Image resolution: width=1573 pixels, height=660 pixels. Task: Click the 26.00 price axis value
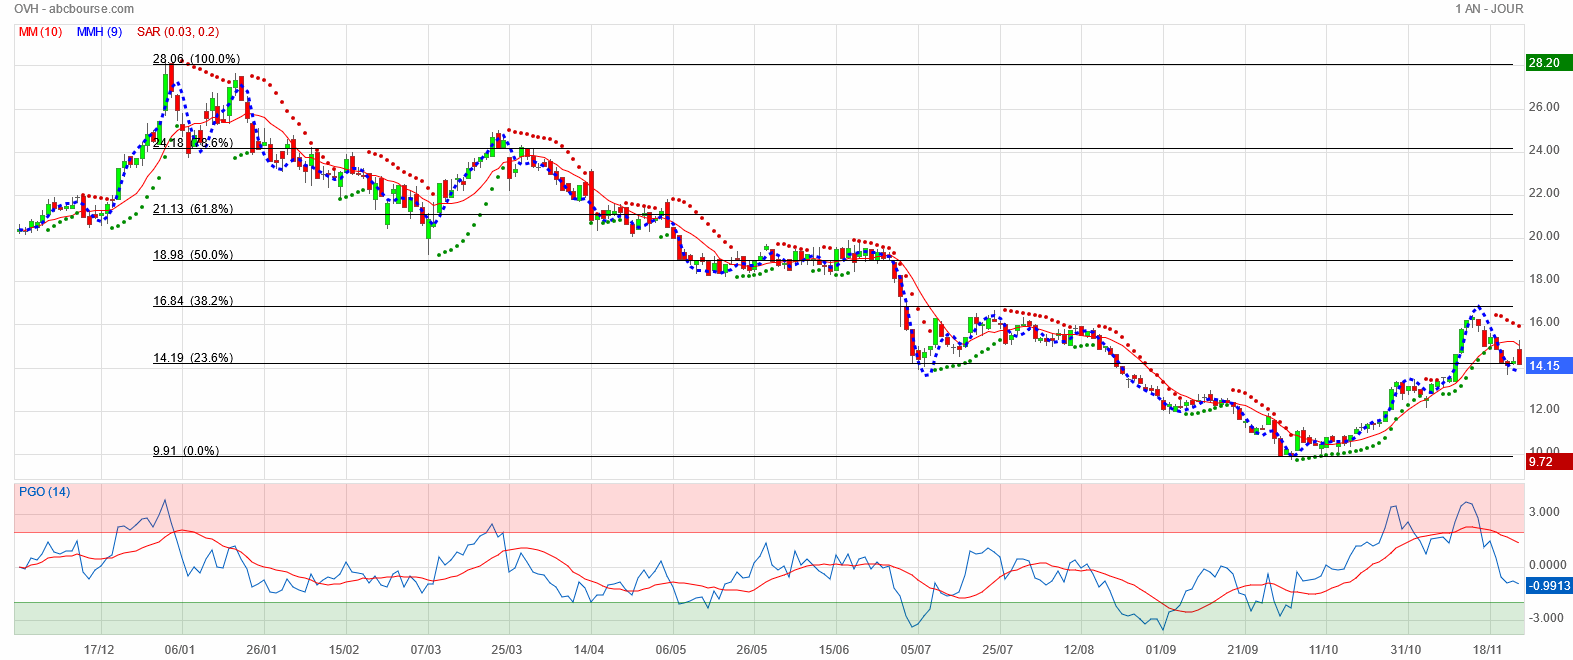[x=1544, y=107]
